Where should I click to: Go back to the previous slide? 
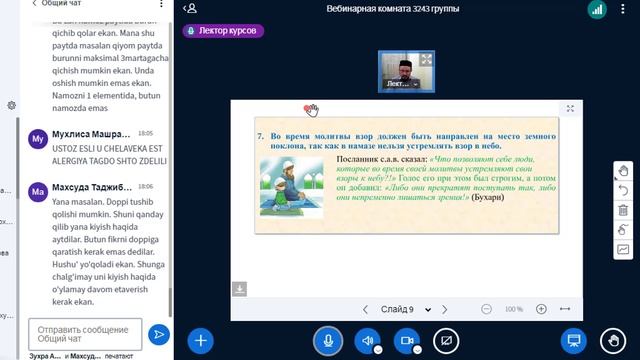365,309
